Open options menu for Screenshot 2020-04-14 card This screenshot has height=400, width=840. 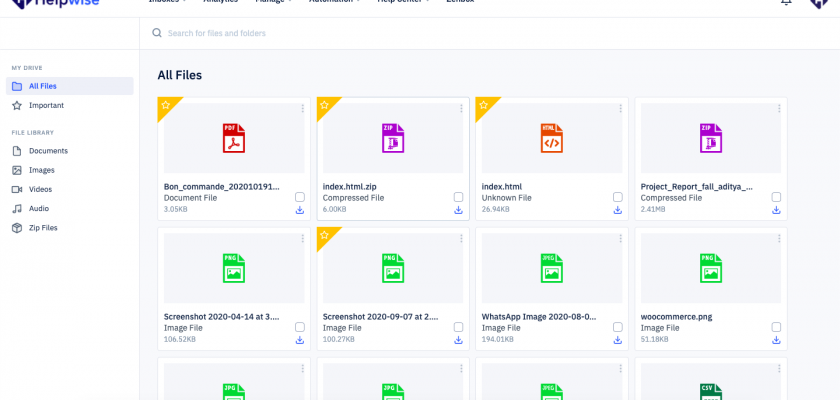click(x=302, y=238)
